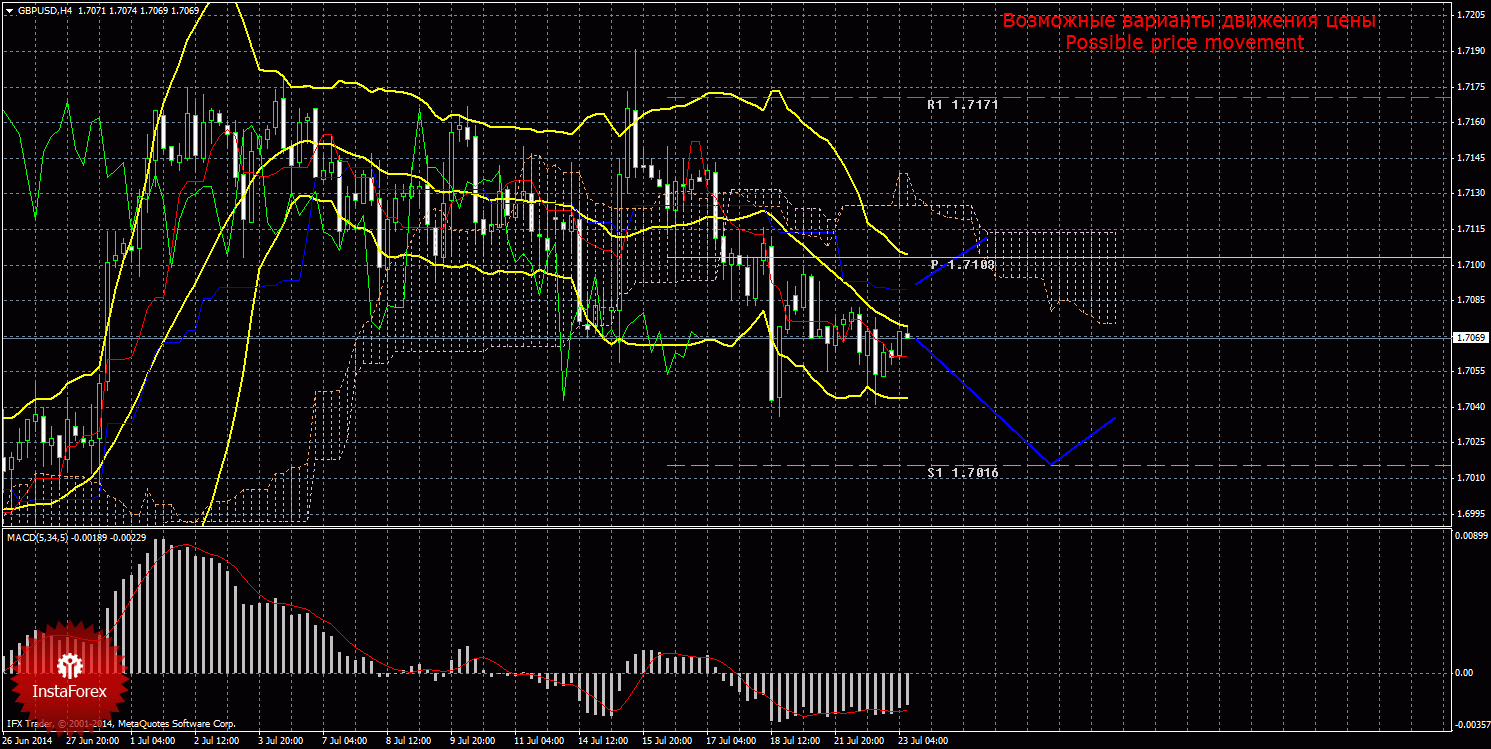Click the '26 Jun 2014' date on time axis

tap(28, 741)
